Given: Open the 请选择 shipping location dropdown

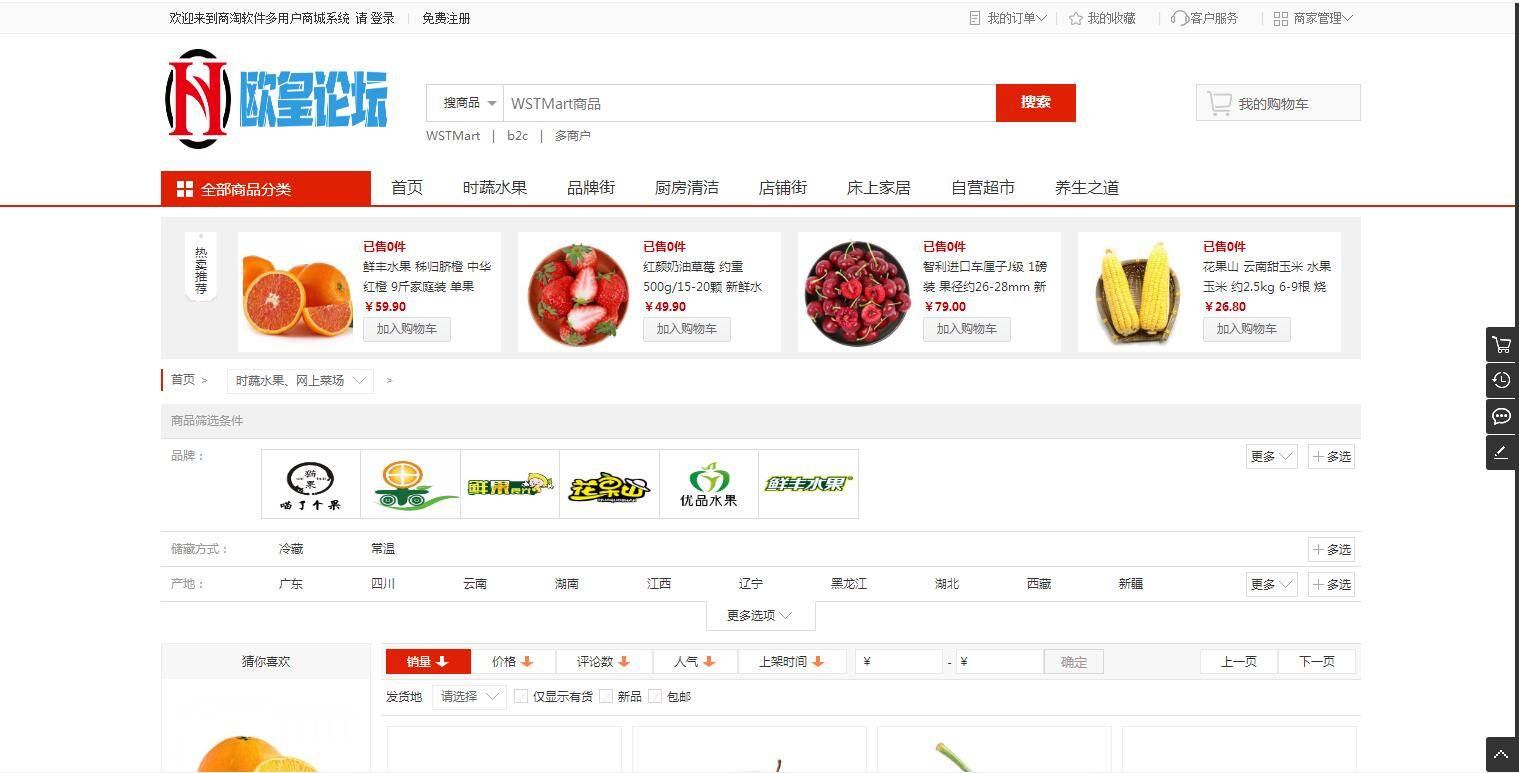Looking at the screenshot, I should coord(467,696).
